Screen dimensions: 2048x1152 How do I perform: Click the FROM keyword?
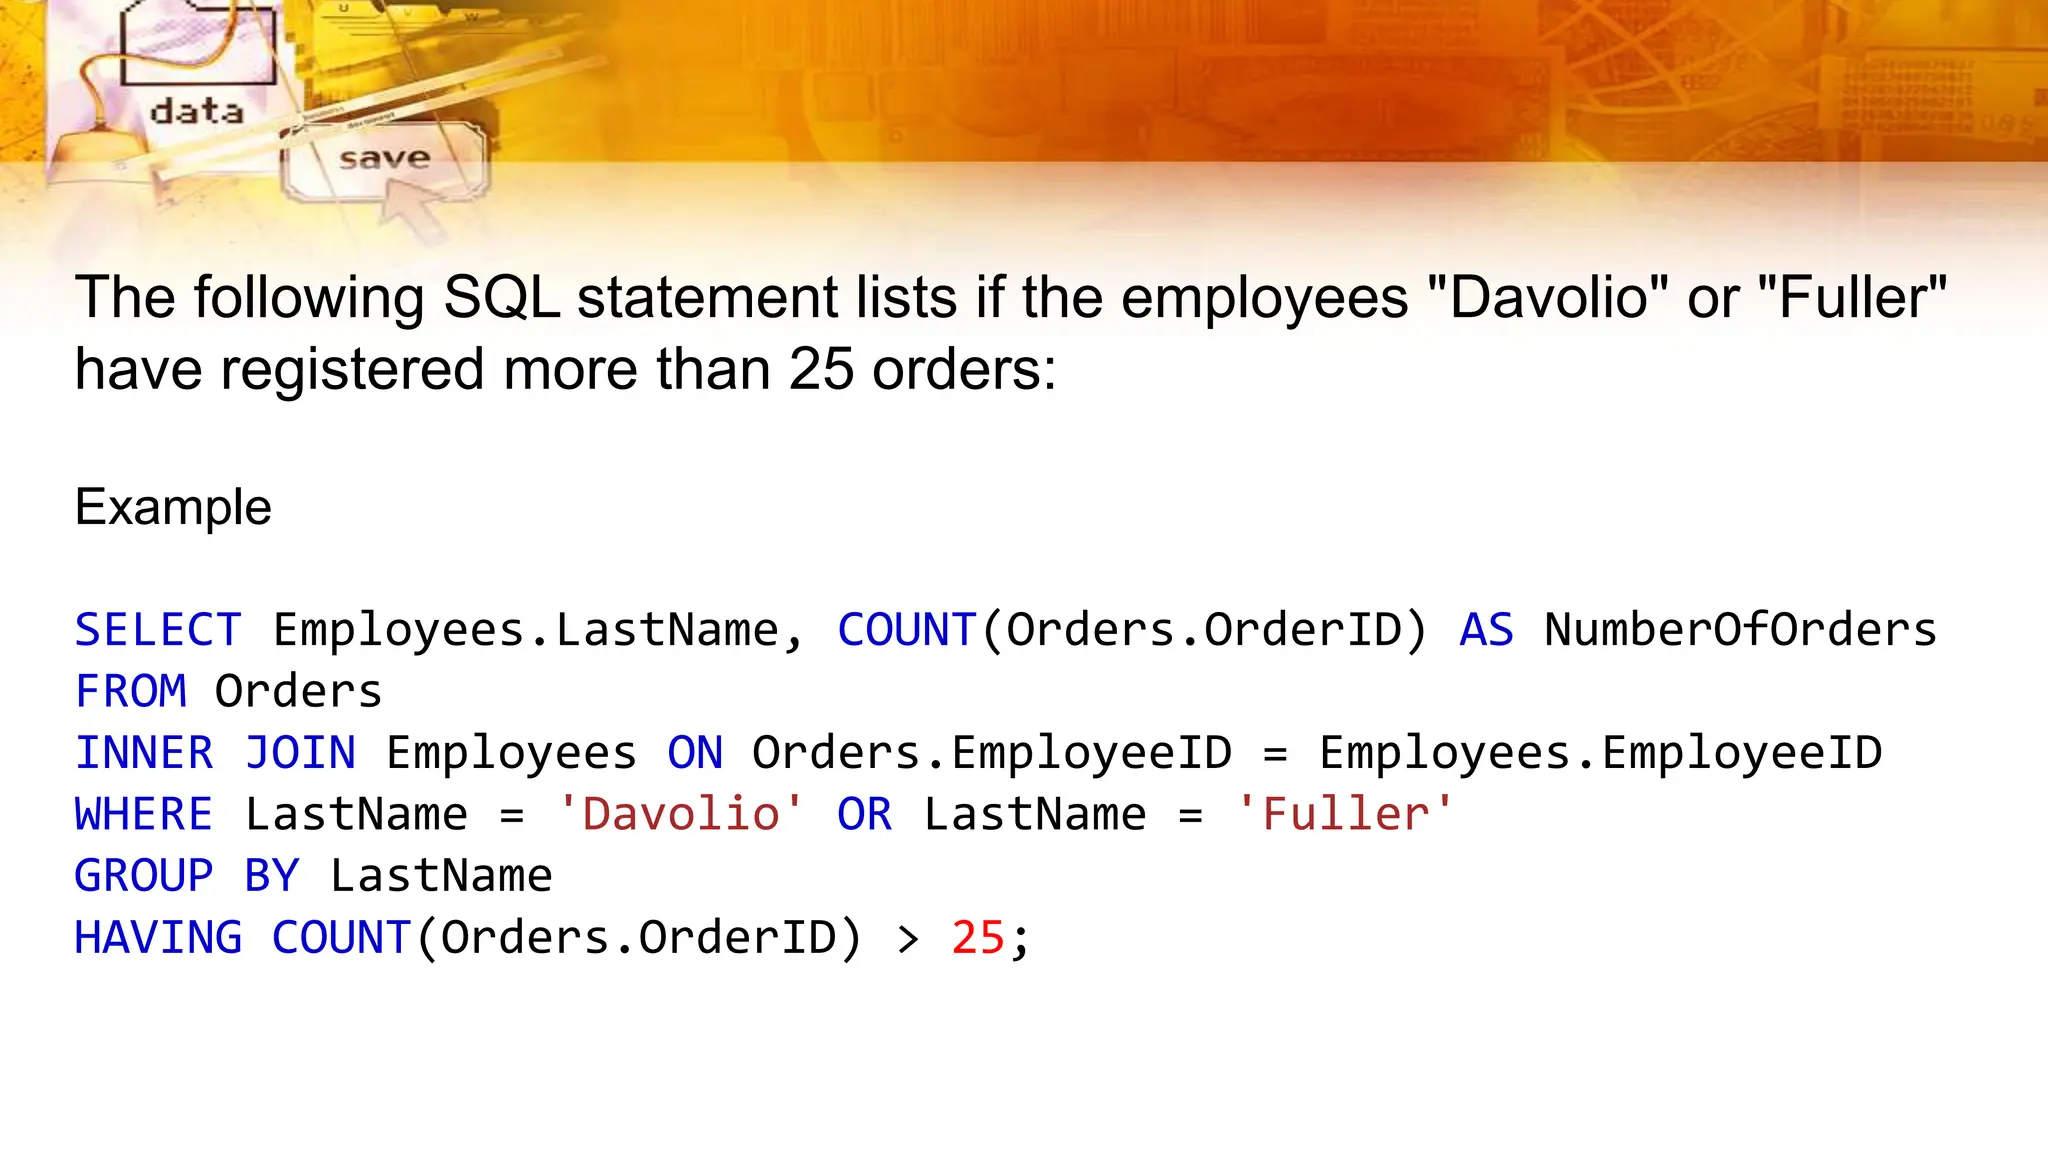point(131,692)
